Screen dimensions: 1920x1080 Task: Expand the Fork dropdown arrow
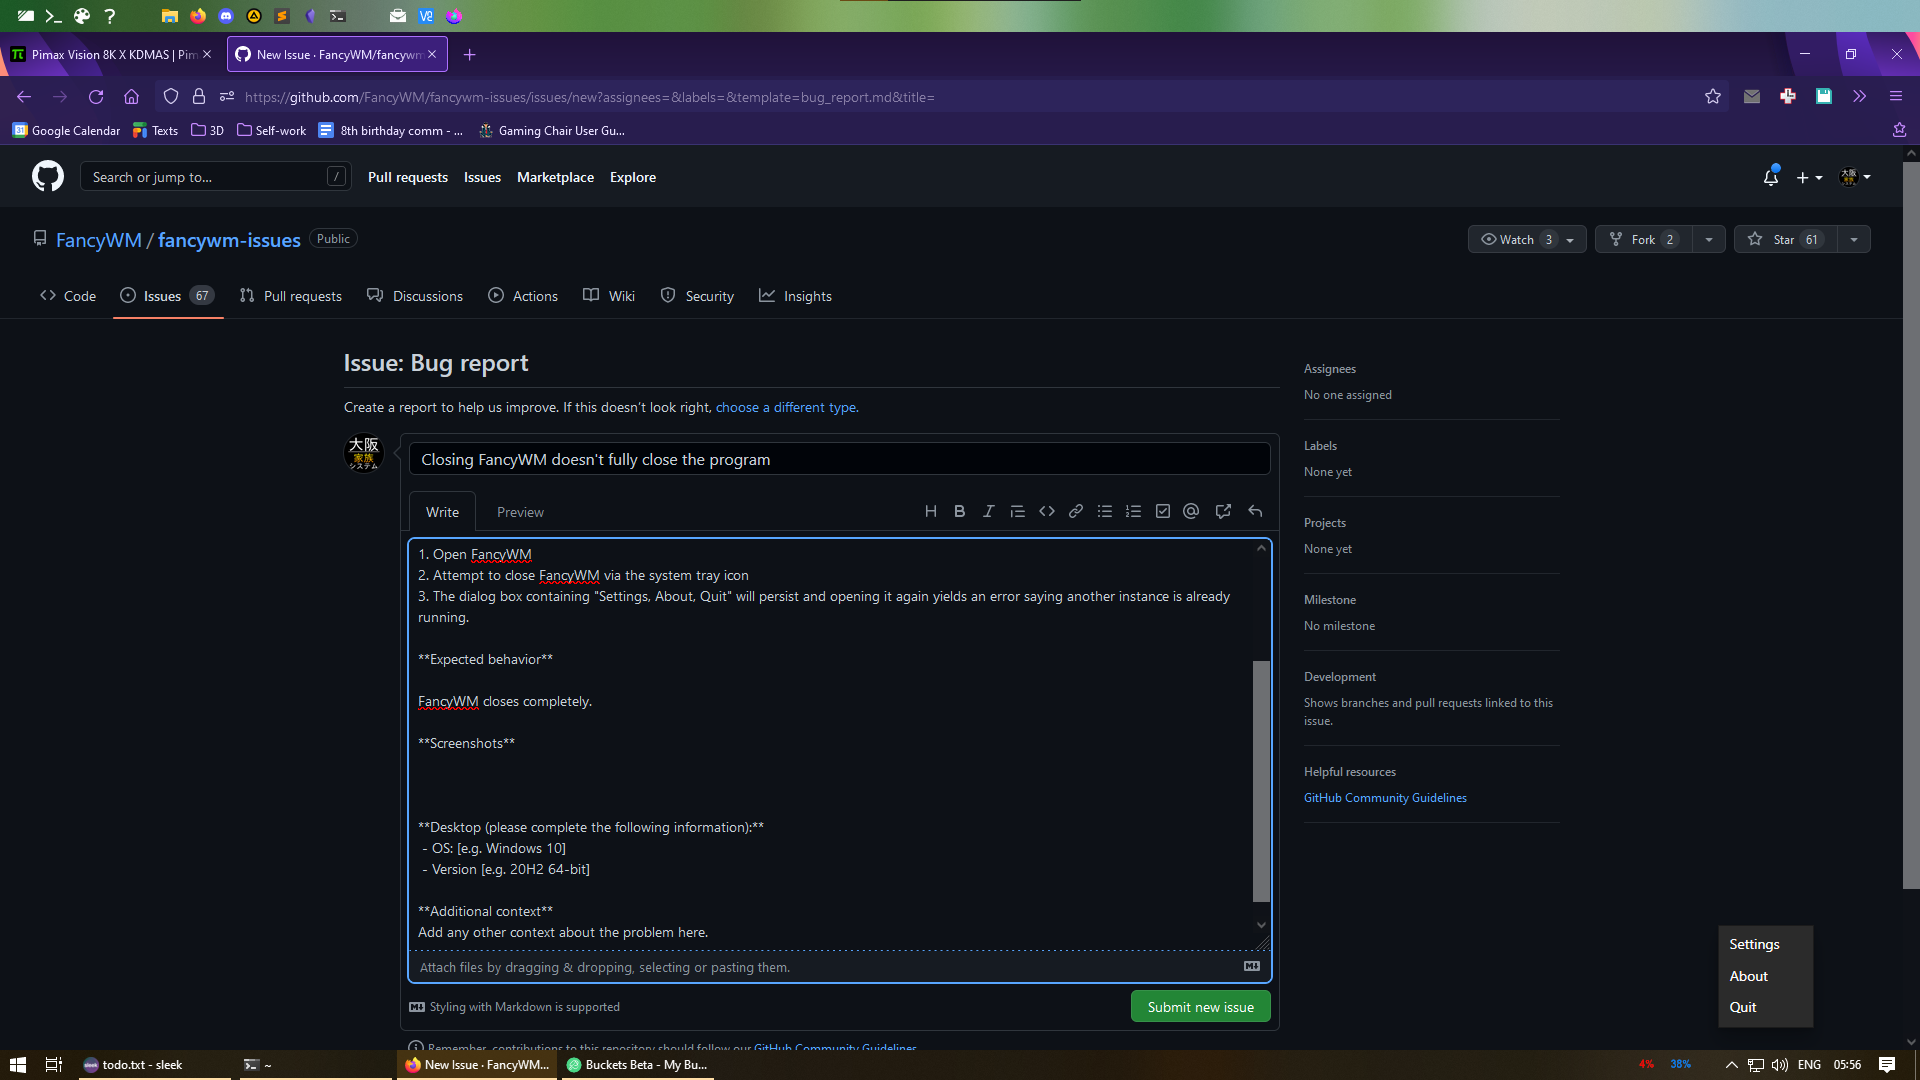pos(1708,239)
